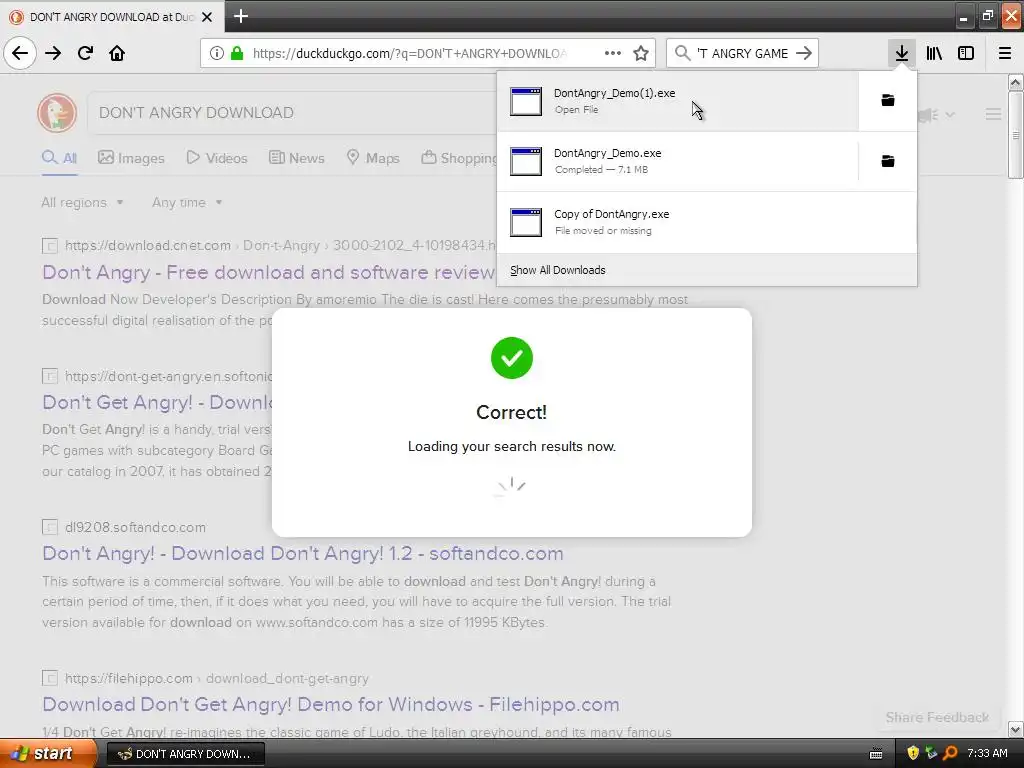Switch to the Images tab
Screen dimensions: 1024x768
point(131,158)
